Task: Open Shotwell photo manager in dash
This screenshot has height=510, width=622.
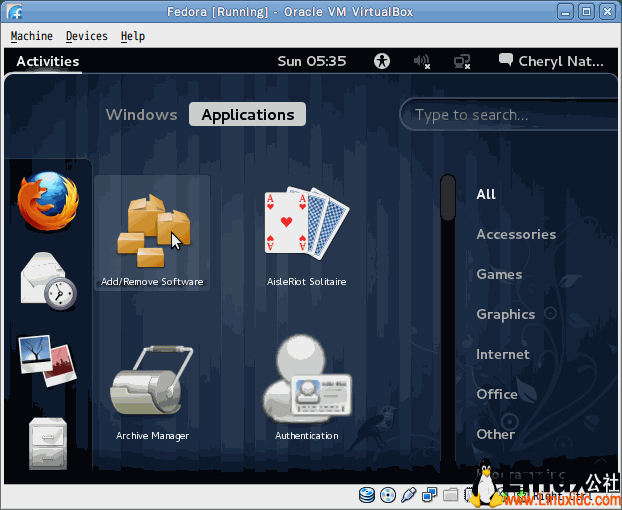Action: tap(47, 361)
